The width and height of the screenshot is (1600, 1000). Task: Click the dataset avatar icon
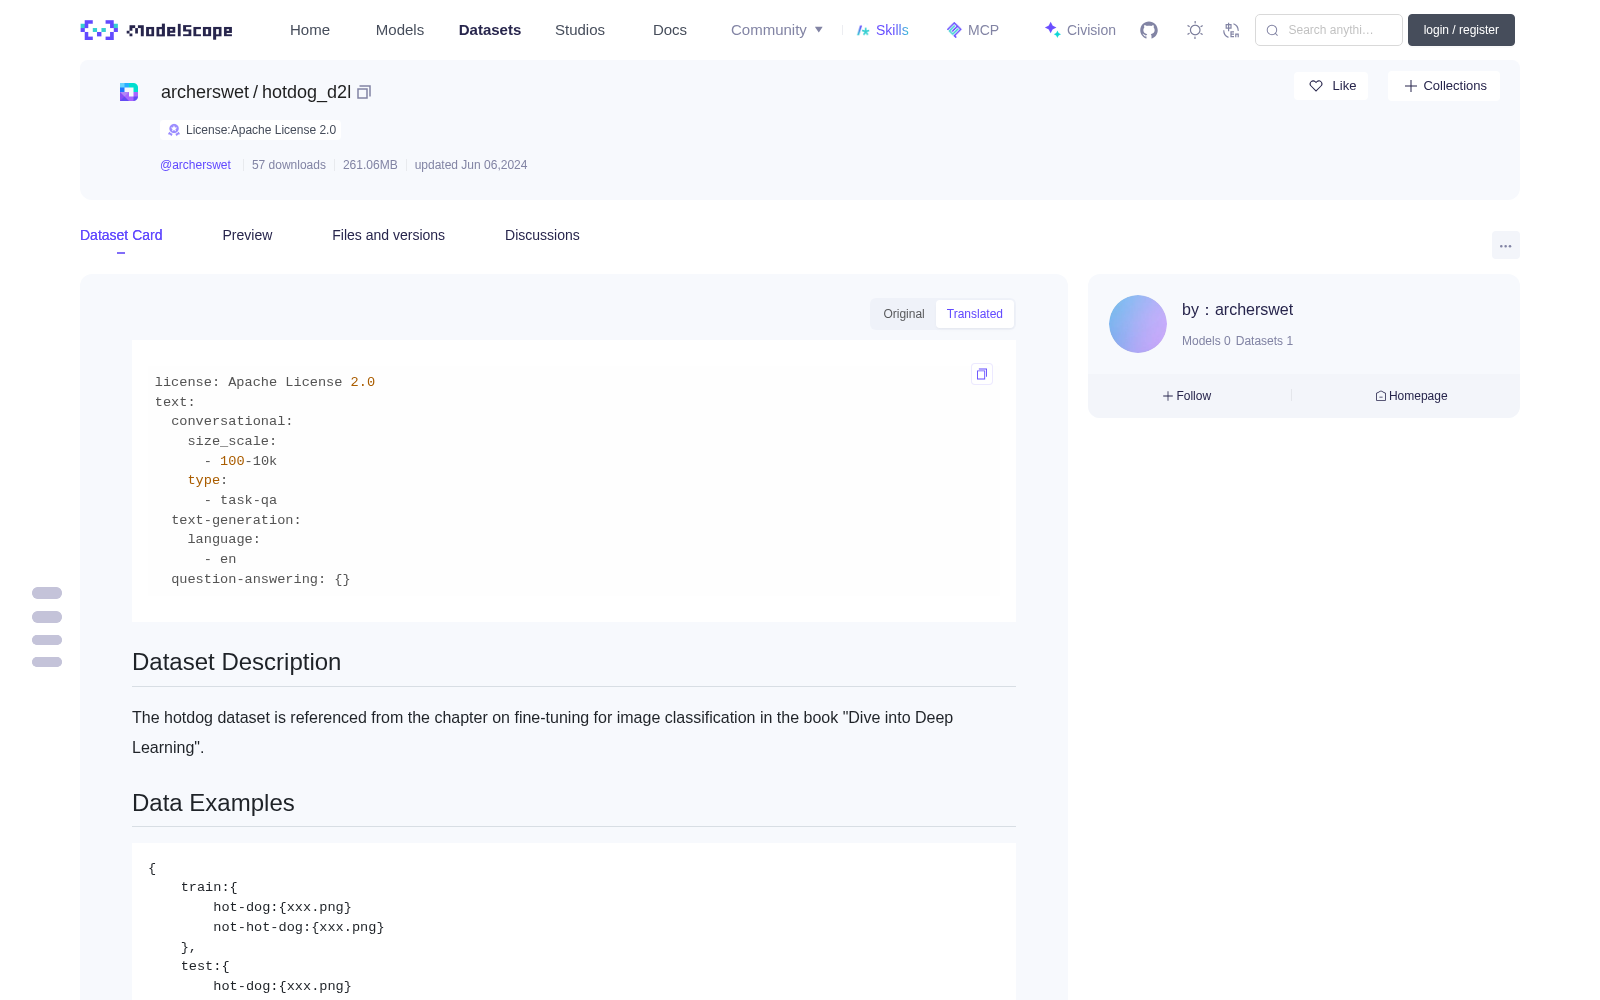click(129, 92)
